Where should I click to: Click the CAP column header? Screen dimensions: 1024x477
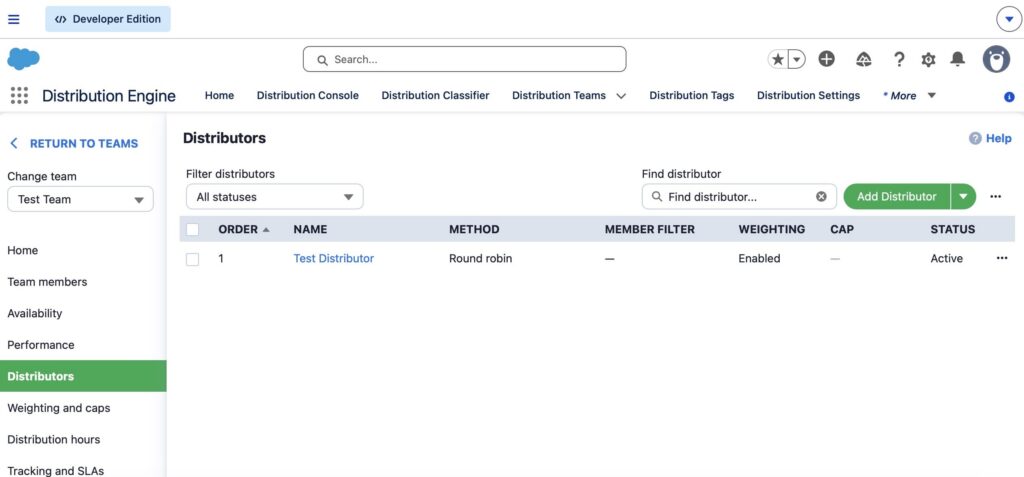coord(842,229)
